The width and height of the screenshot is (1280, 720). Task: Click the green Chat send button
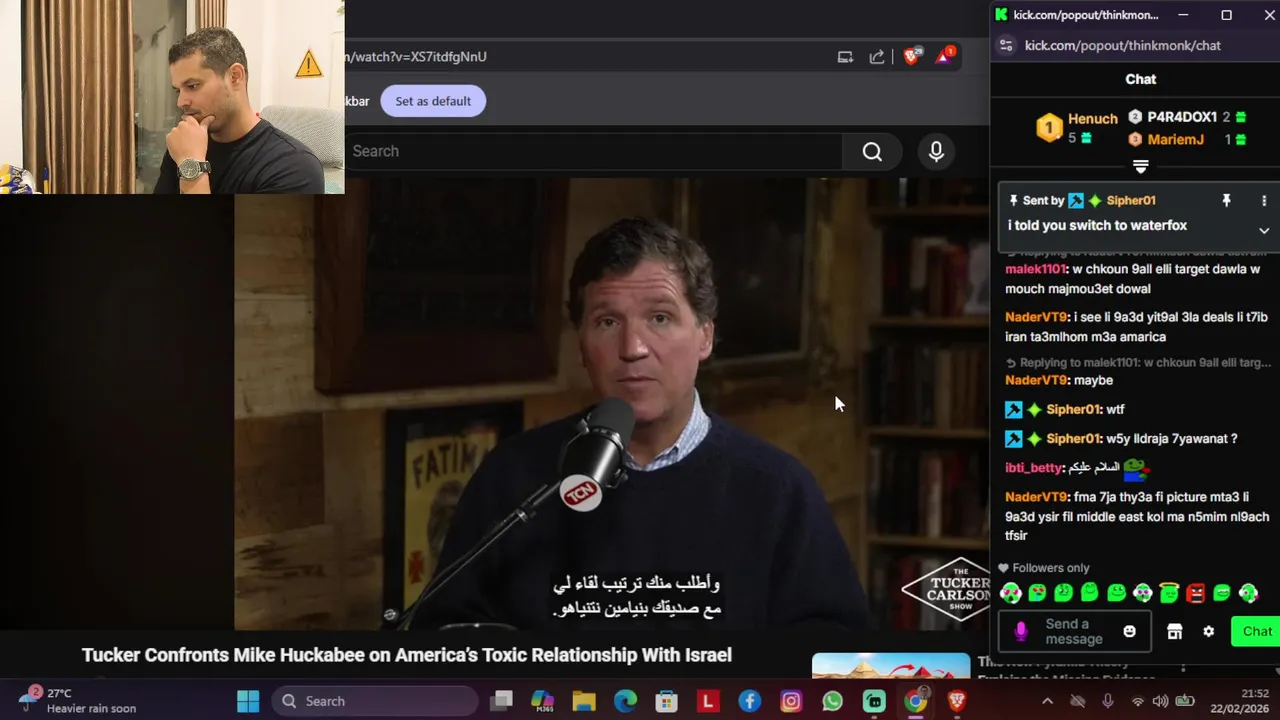pos(1256,631)
